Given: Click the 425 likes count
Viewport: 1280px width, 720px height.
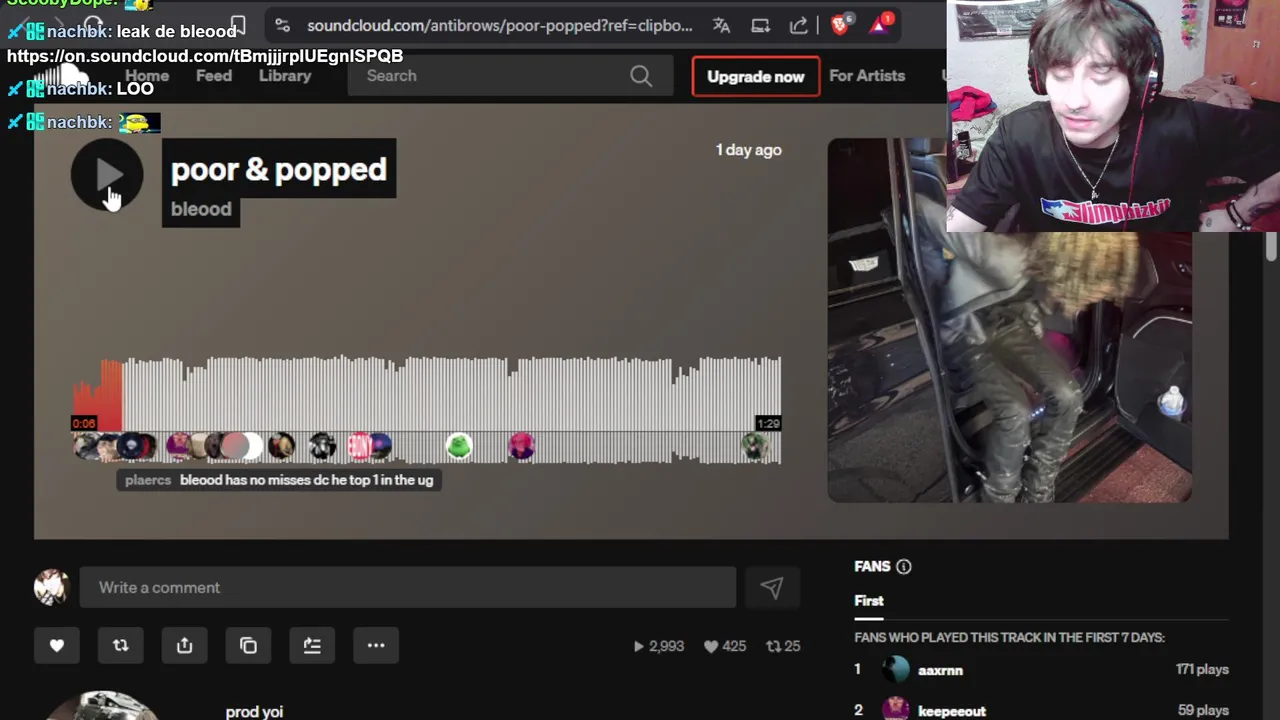Looking at the screenshot, I should [725, 646].
